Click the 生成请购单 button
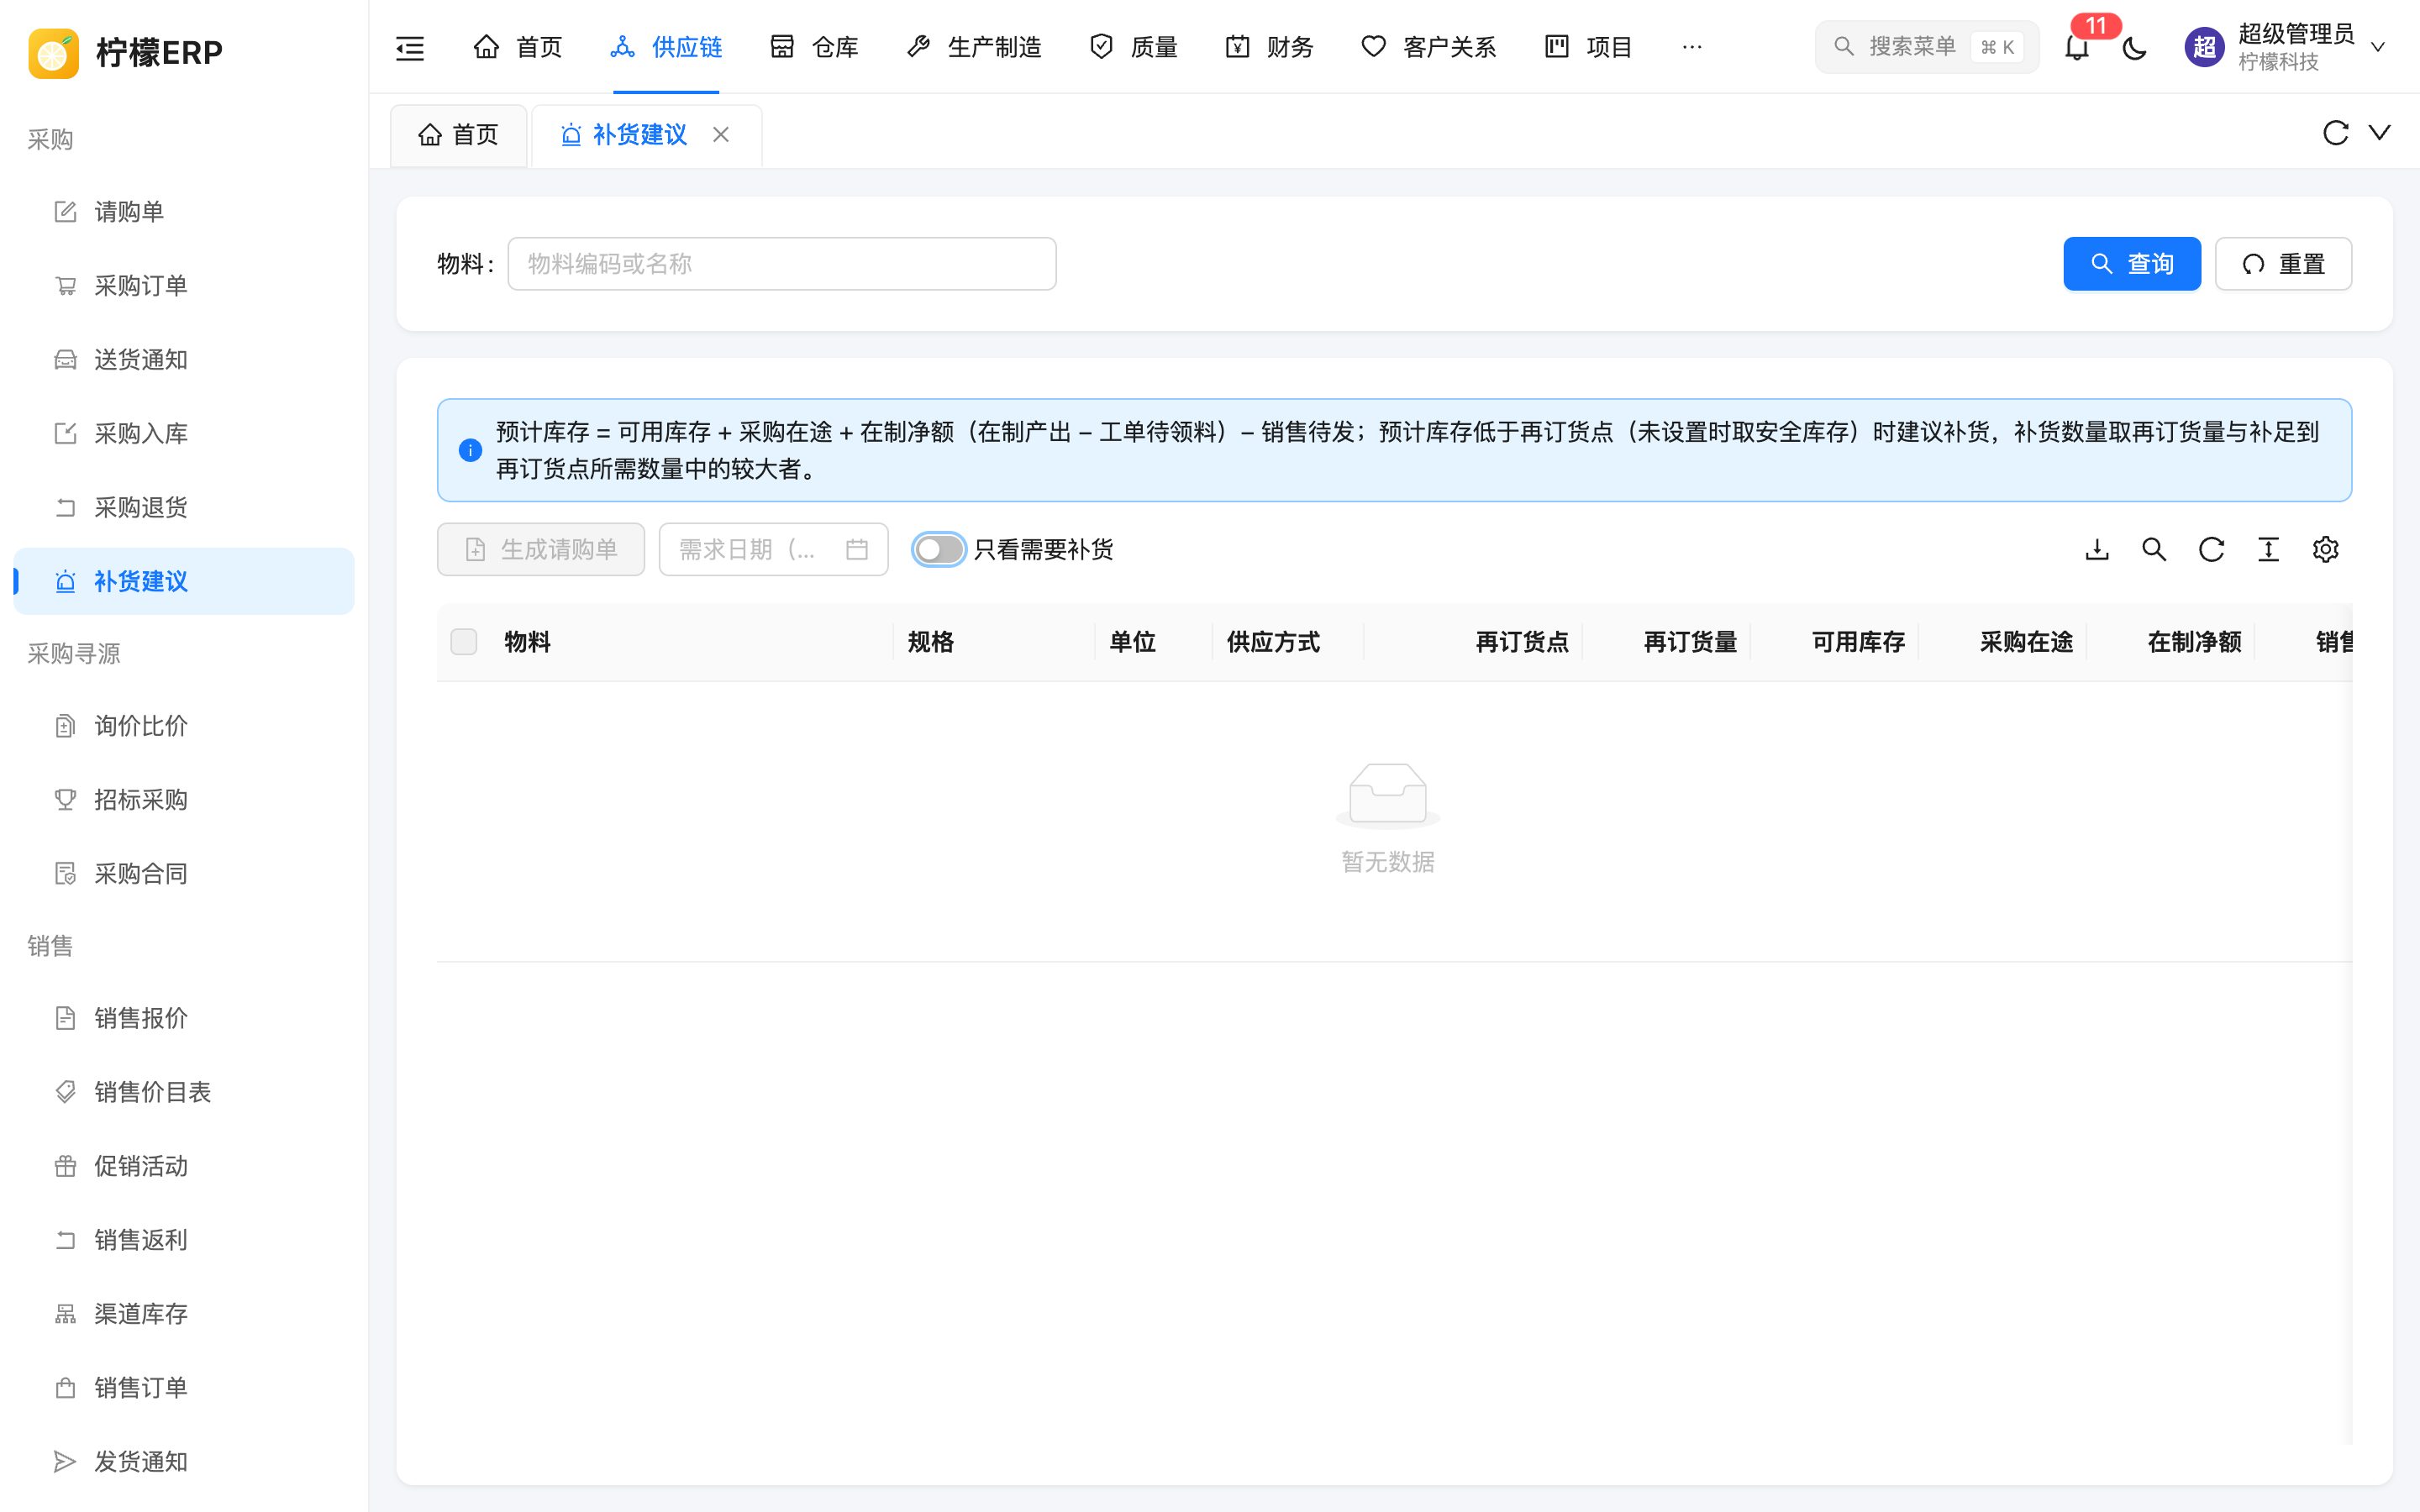 tap(541, 549)
